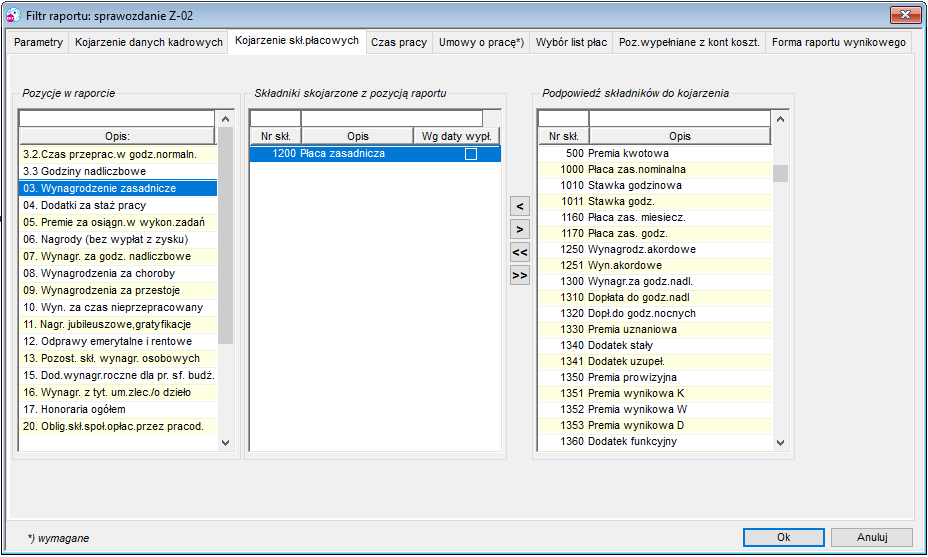Select row '3.3 Godziny nadliczbowe'

[x=118, y=172]
